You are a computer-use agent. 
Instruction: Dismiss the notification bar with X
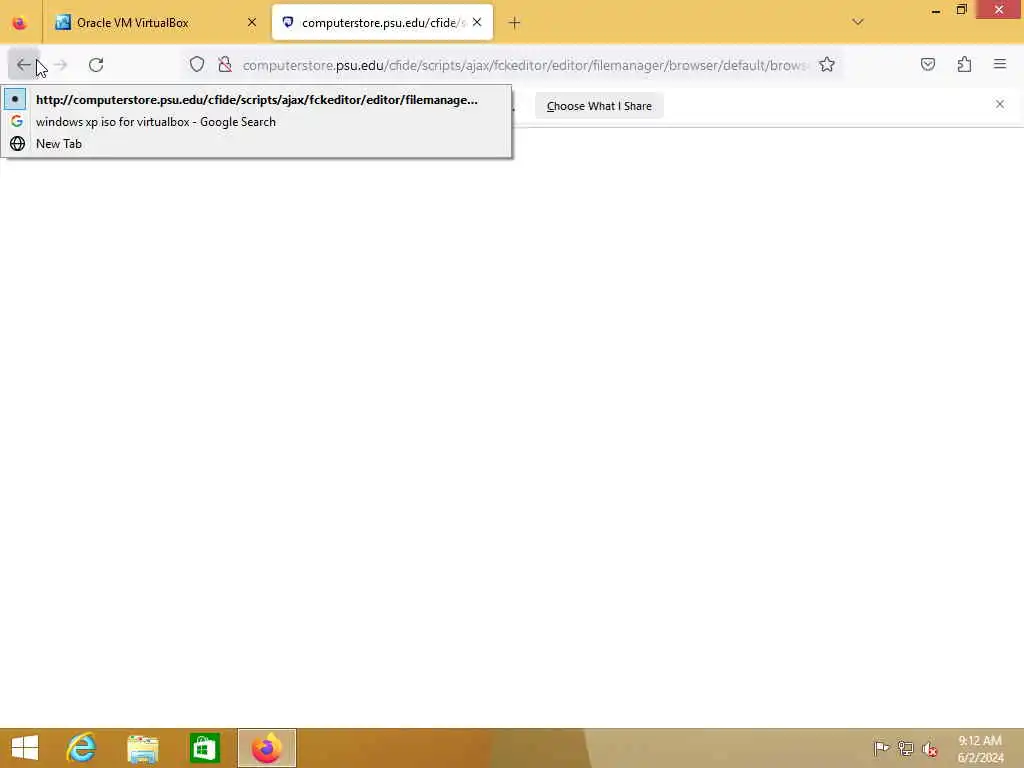pyautogui.click(x=1000, y=104)
